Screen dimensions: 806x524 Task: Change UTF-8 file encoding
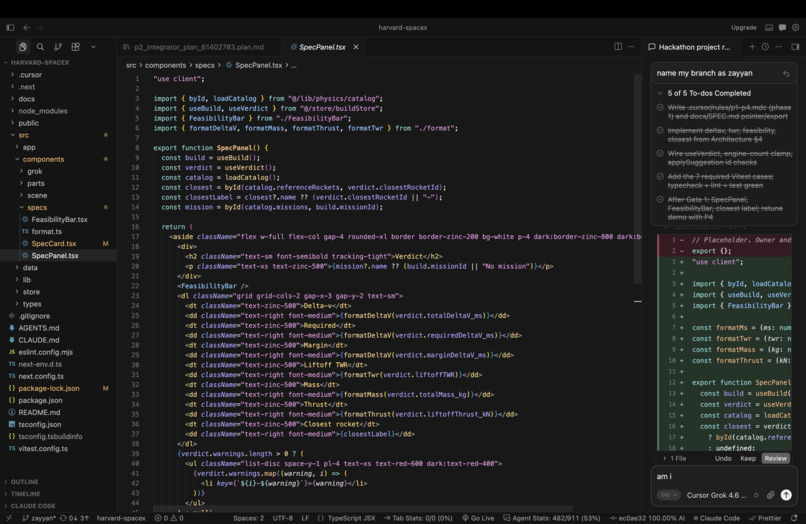click(x=283, y=518)
